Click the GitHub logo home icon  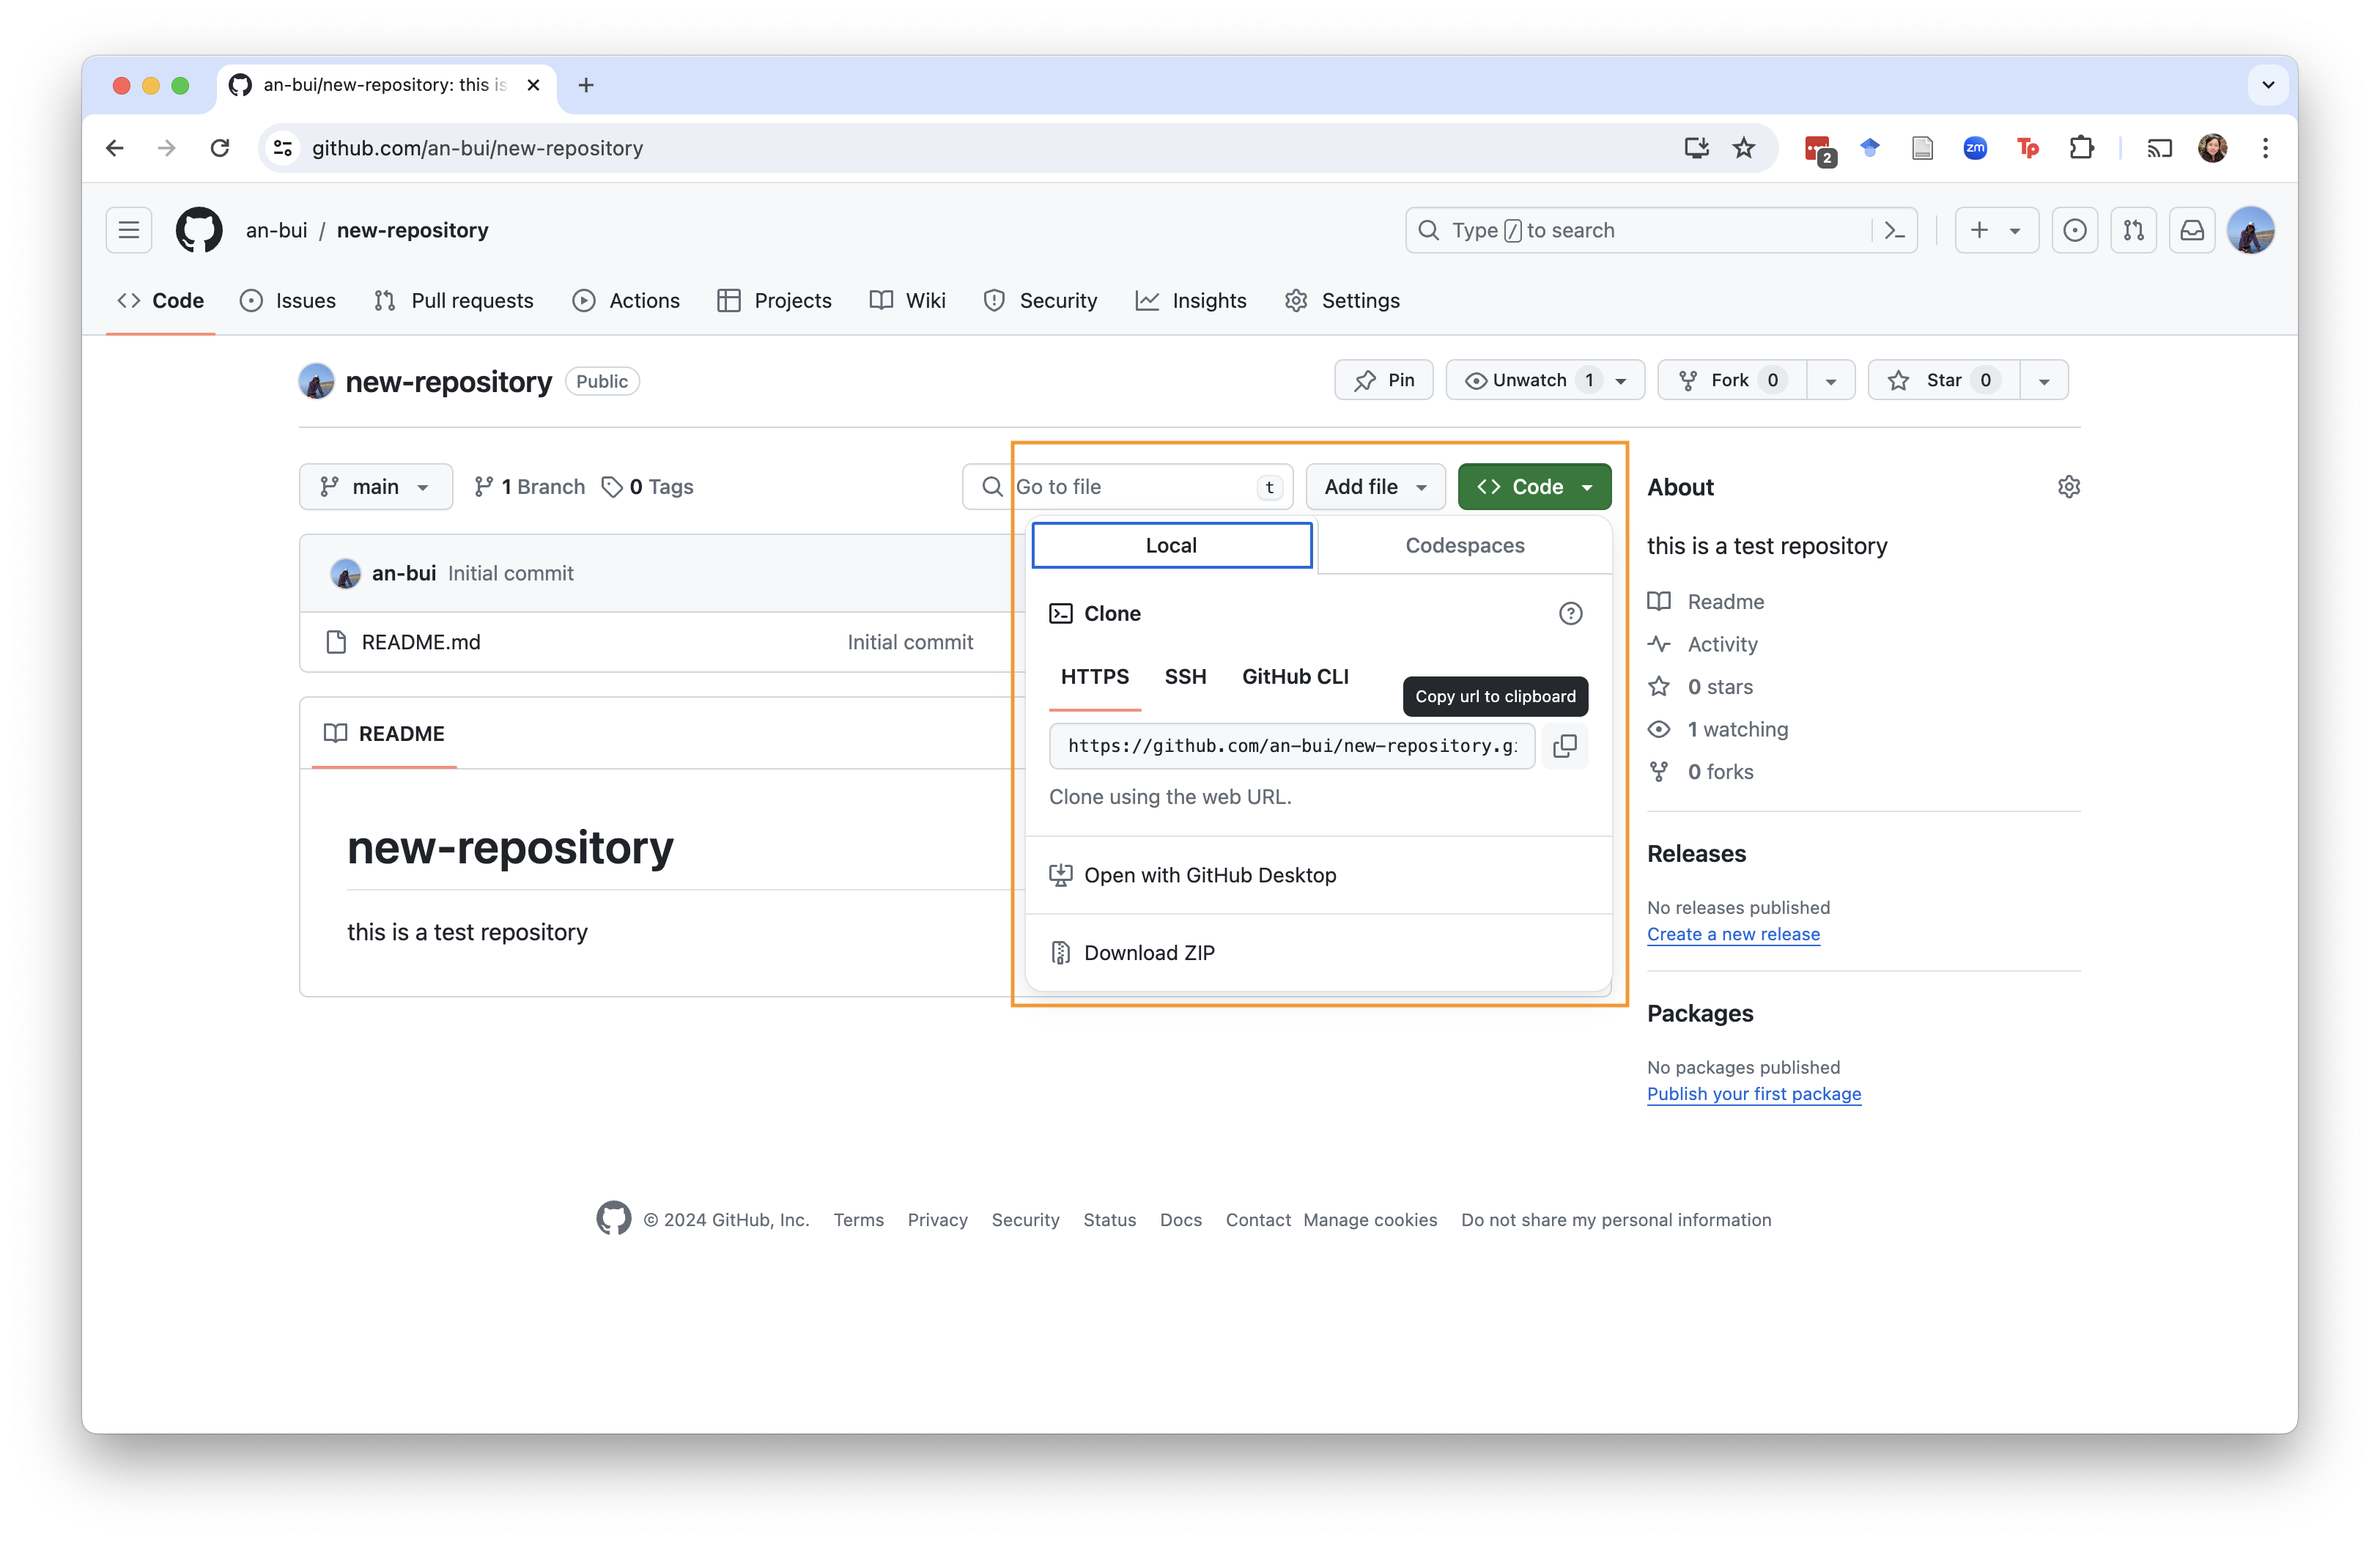click(199, 231)
